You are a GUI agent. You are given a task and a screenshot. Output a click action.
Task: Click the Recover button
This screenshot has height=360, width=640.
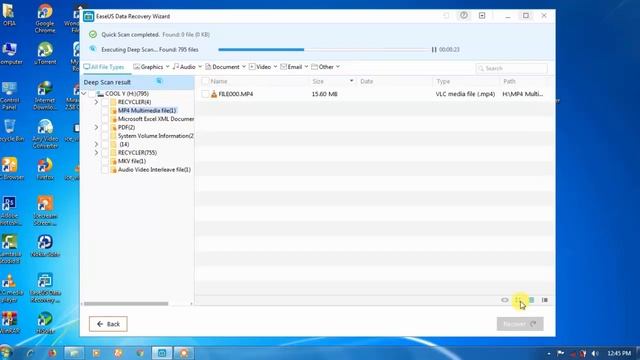pyautogui.click(x=520, y=324)
